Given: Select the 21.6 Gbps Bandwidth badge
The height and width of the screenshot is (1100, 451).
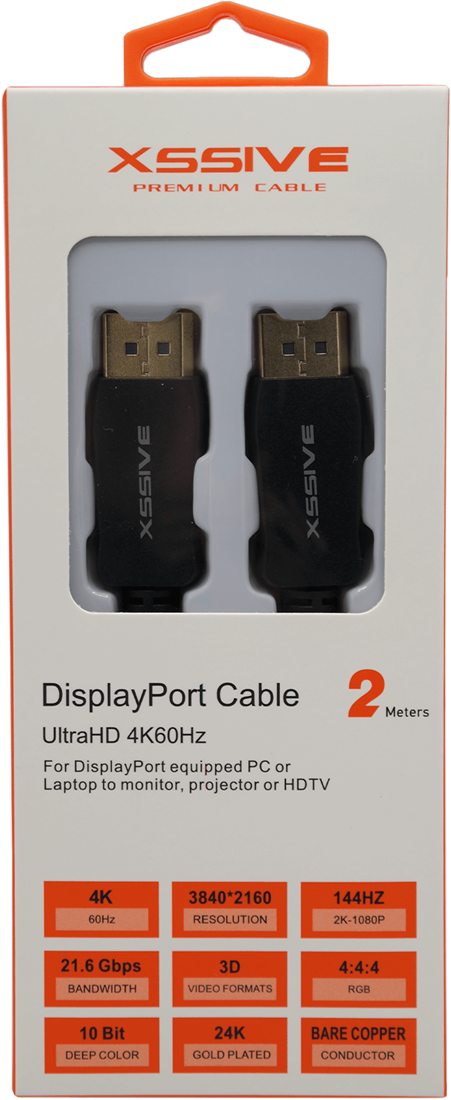Looking at the screenshot, I should [102, 979].
